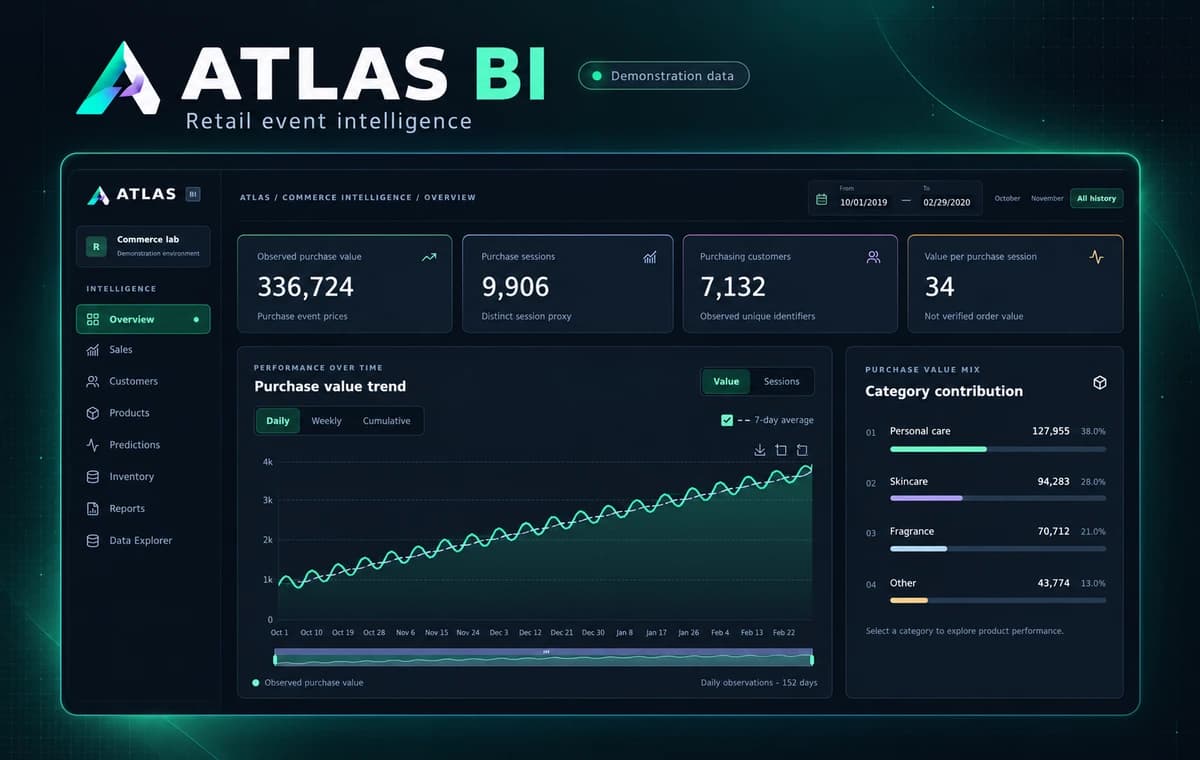Viewport: 1200px width, 760px height.
Task: Click the 336,724 purchase value figure
Action: (305, 287)
